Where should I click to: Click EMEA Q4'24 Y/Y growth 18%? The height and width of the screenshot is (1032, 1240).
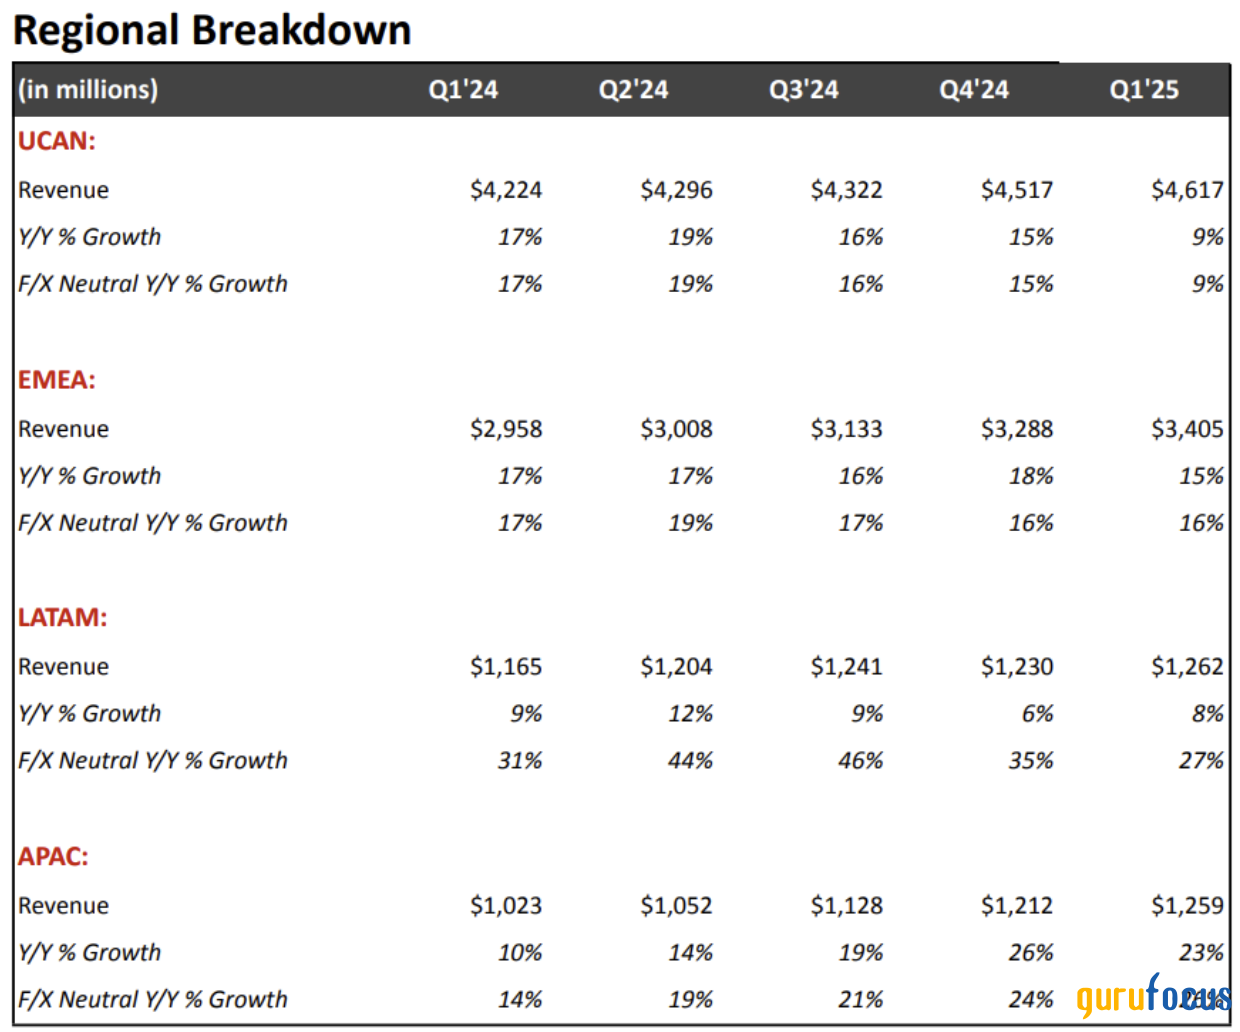point(1031,476)
